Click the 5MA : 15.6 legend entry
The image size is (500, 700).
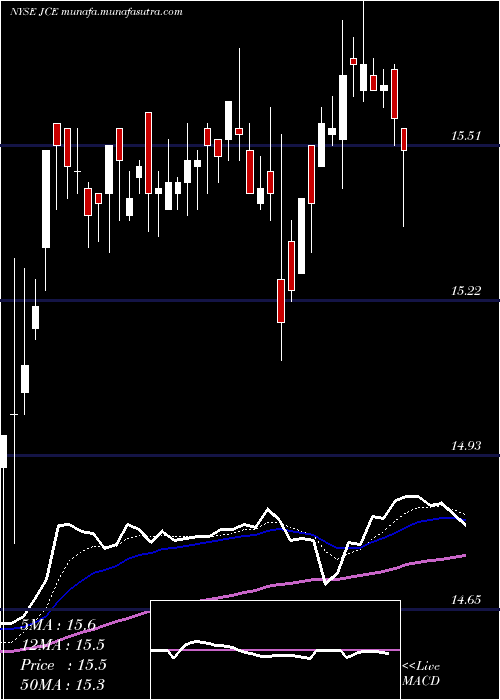(58, 625)
